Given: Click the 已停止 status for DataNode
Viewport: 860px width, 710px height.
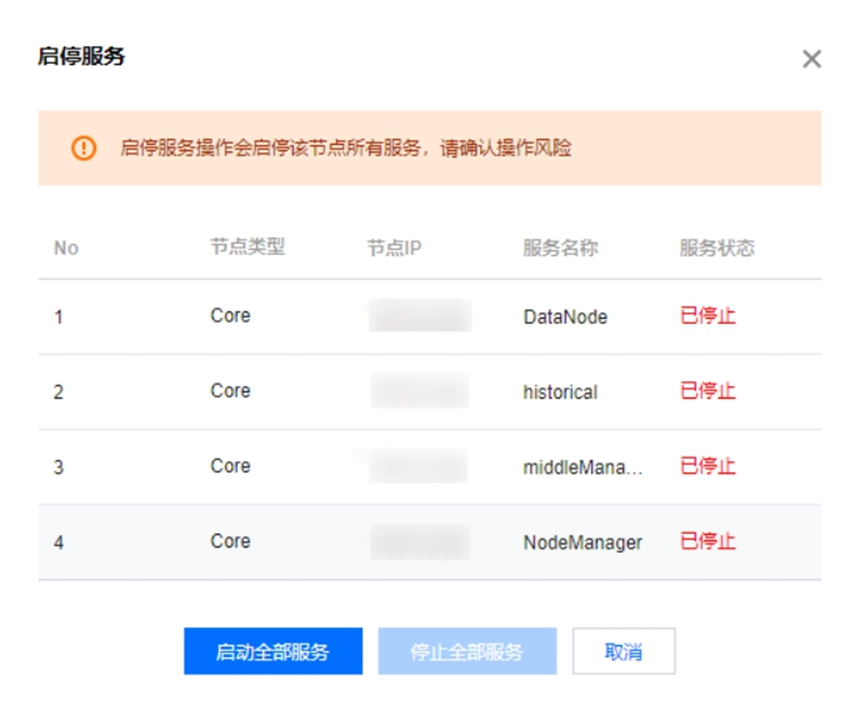Looking at the screenshot, I should point(707,317).
